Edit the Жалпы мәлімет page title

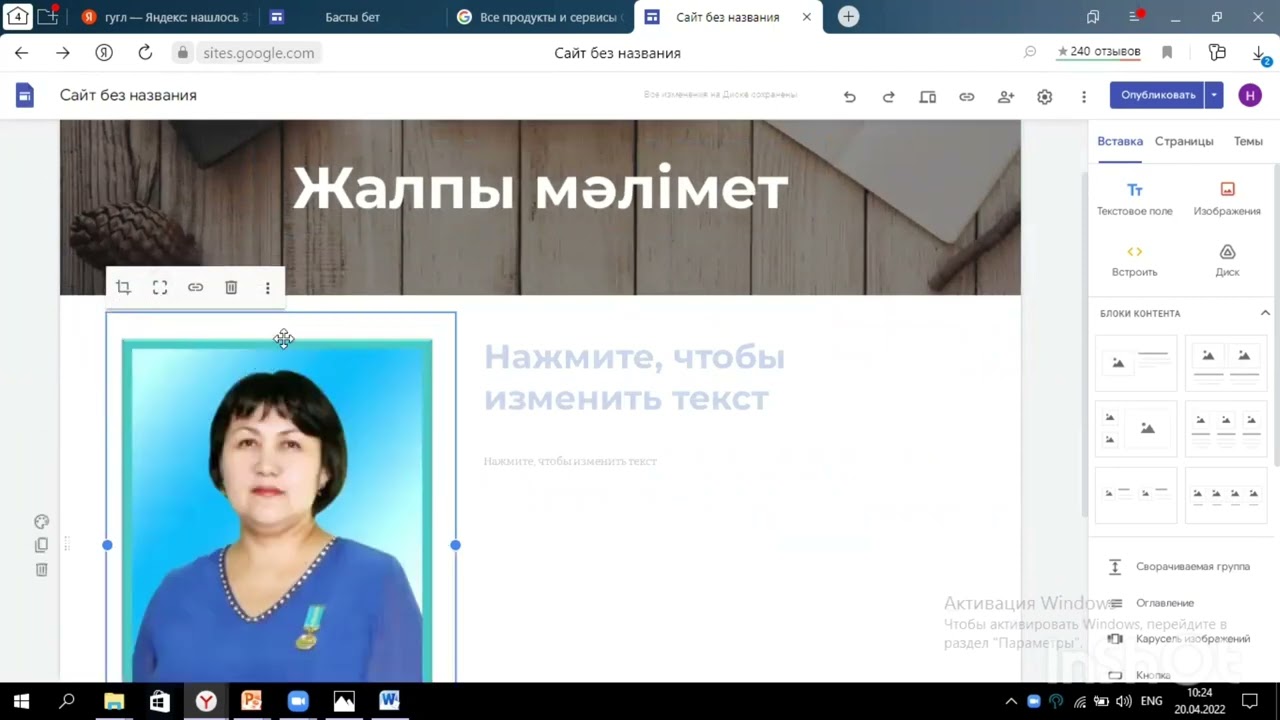coord(540,188)
